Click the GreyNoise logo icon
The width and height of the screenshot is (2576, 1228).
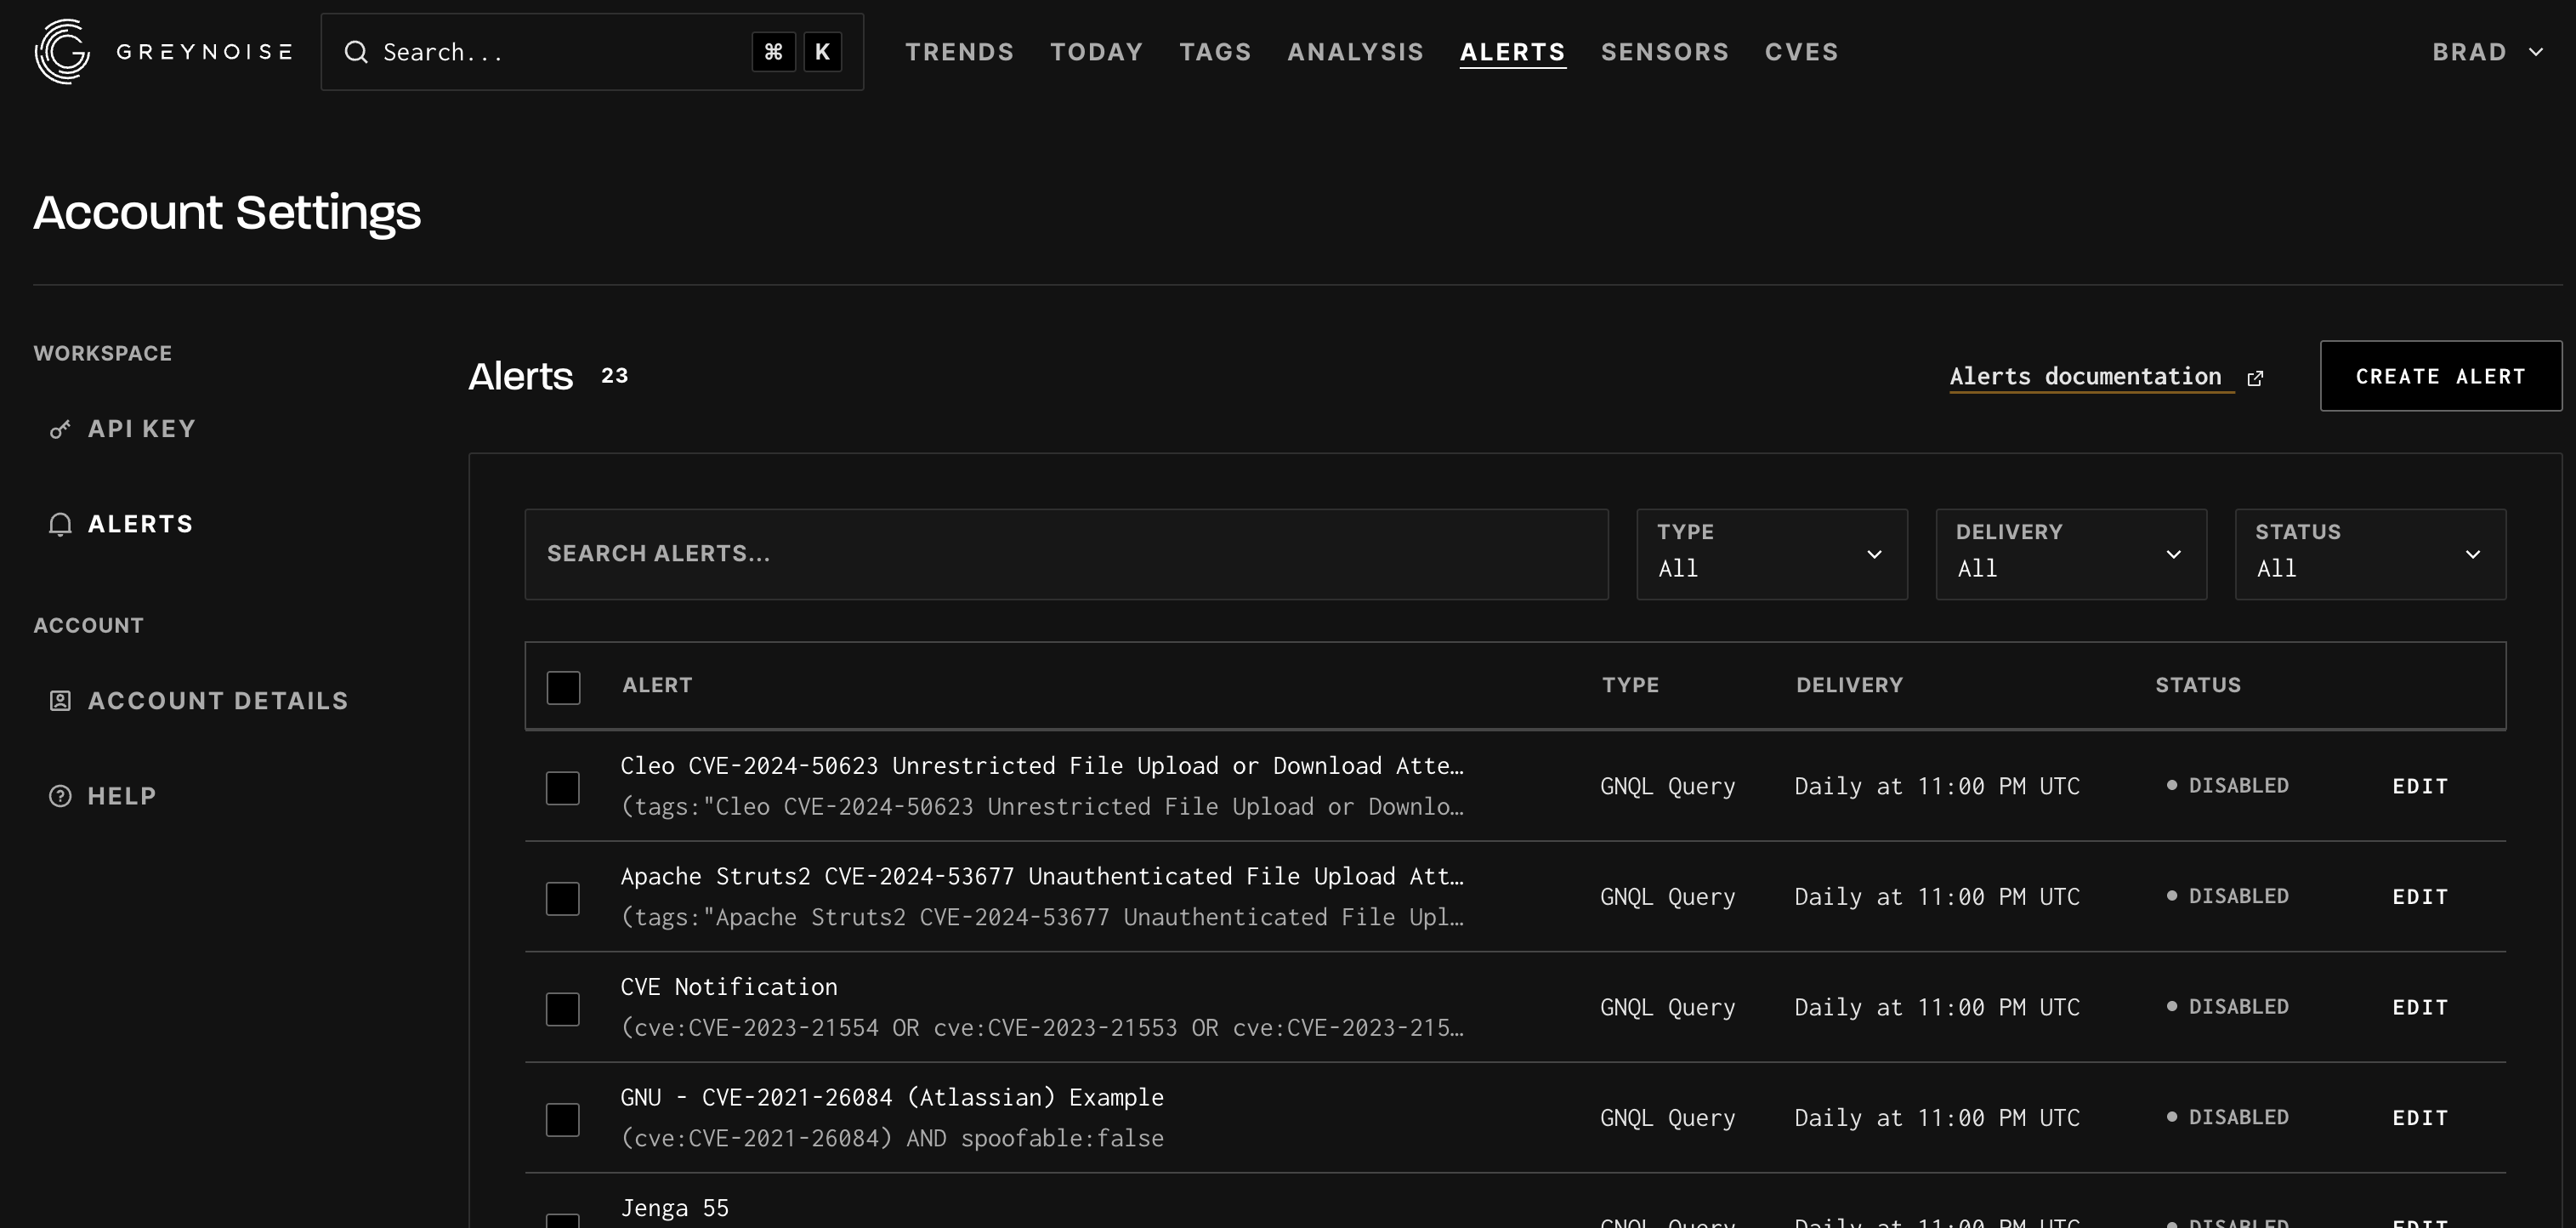[x=62, y=51]
